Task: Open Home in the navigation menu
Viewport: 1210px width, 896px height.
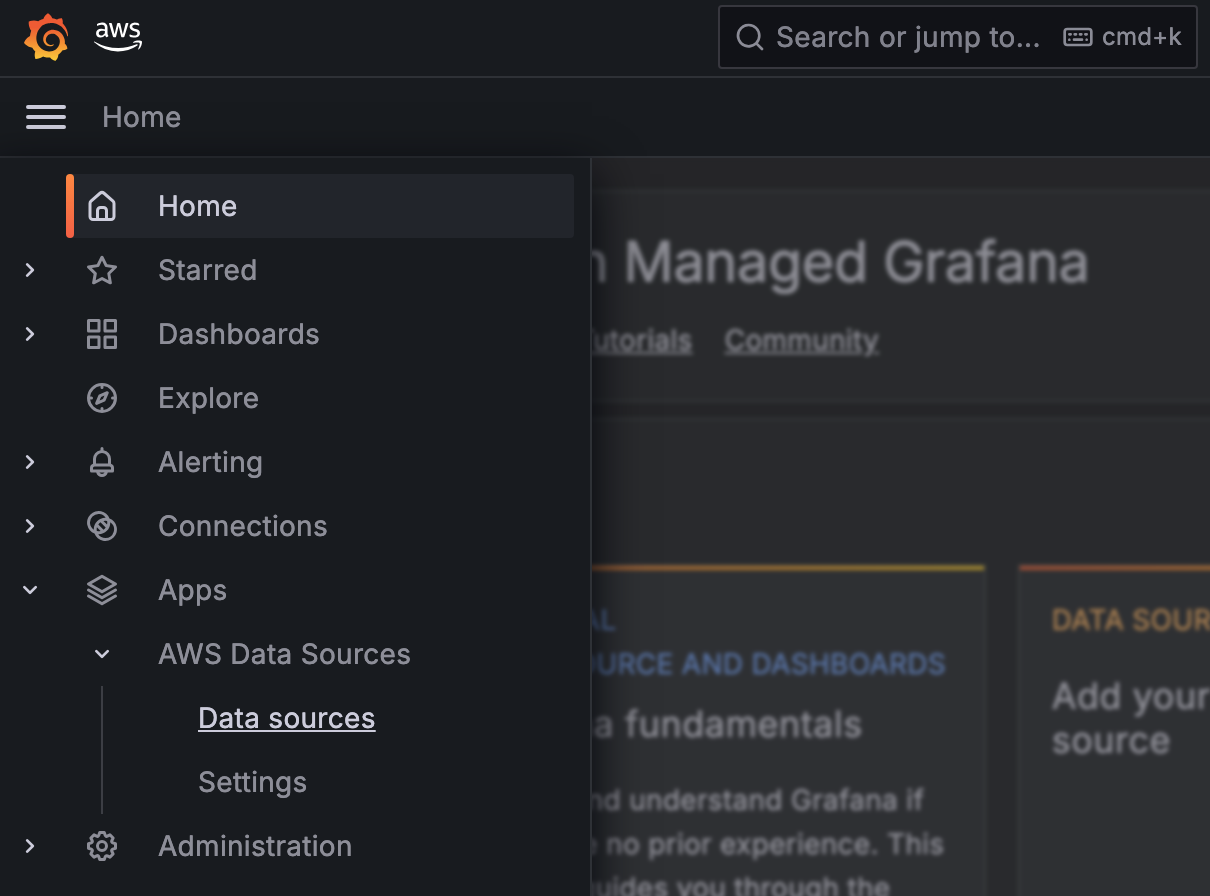Action: click(320, 206)
